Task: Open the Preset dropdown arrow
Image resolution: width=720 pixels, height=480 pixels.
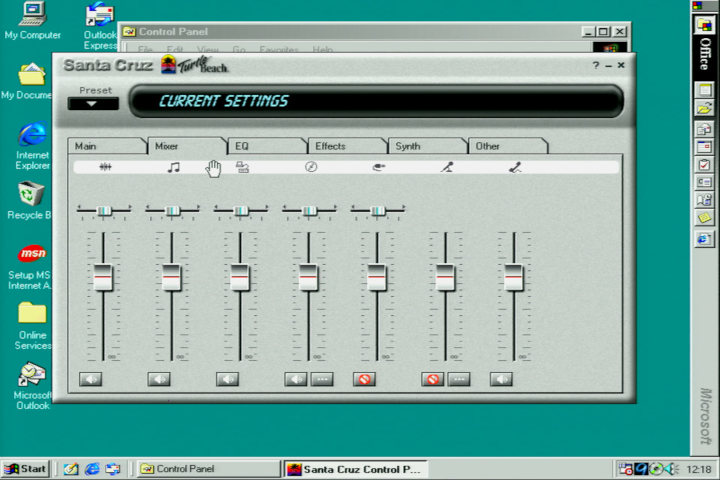Action: point(93,104)
